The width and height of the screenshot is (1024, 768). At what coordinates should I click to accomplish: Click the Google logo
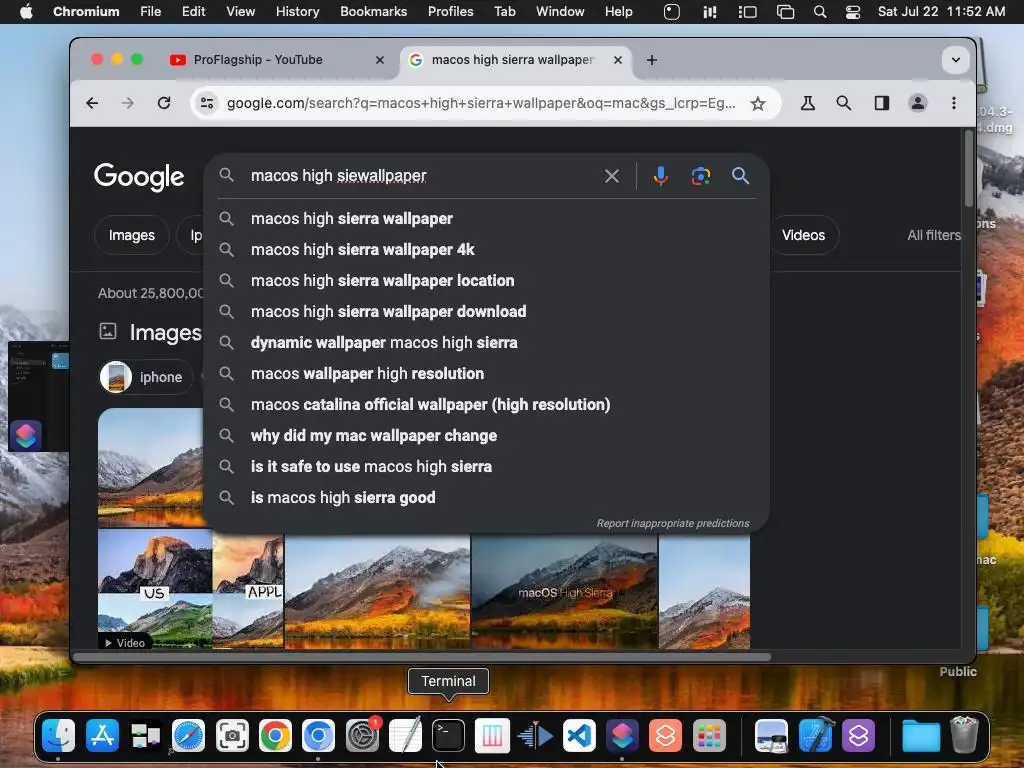point(139,176)
